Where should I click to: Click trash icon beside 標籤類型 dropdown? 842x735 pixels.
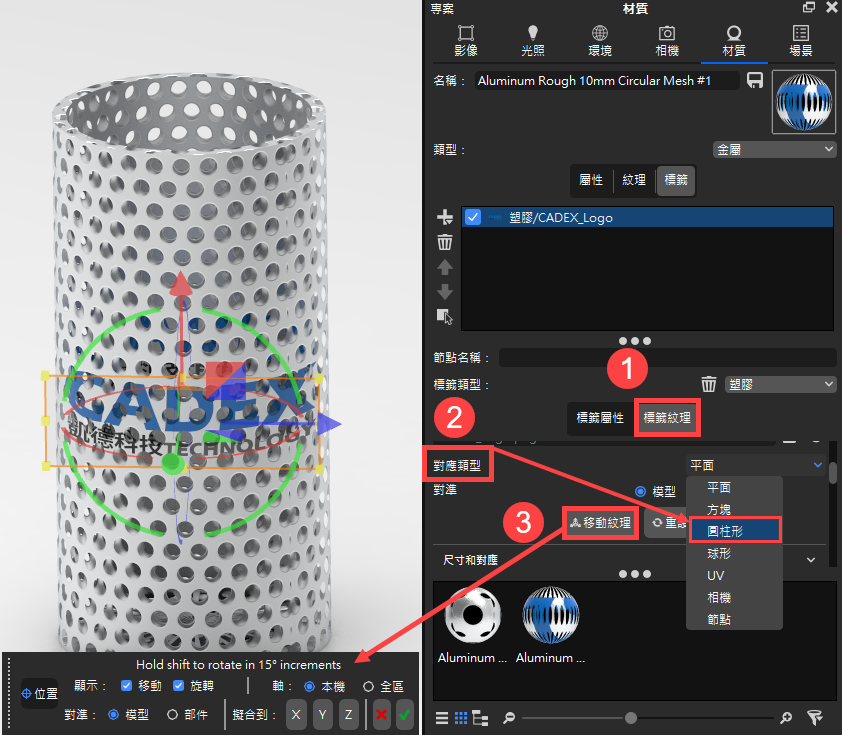click(x=709, y=384)
